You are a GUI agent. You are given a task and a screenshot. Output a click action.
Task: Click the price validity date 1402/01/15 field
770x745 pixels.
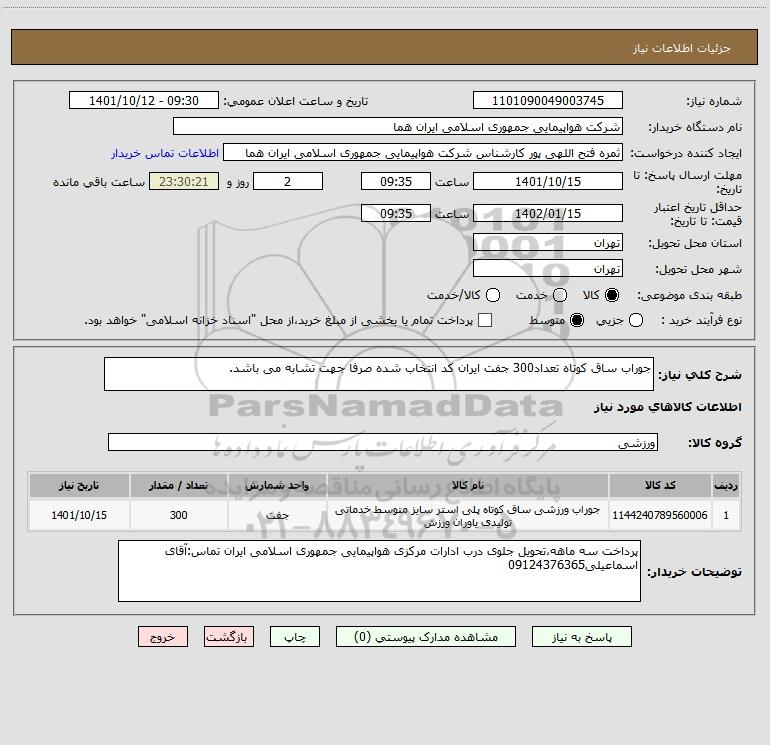click(548, 214)
